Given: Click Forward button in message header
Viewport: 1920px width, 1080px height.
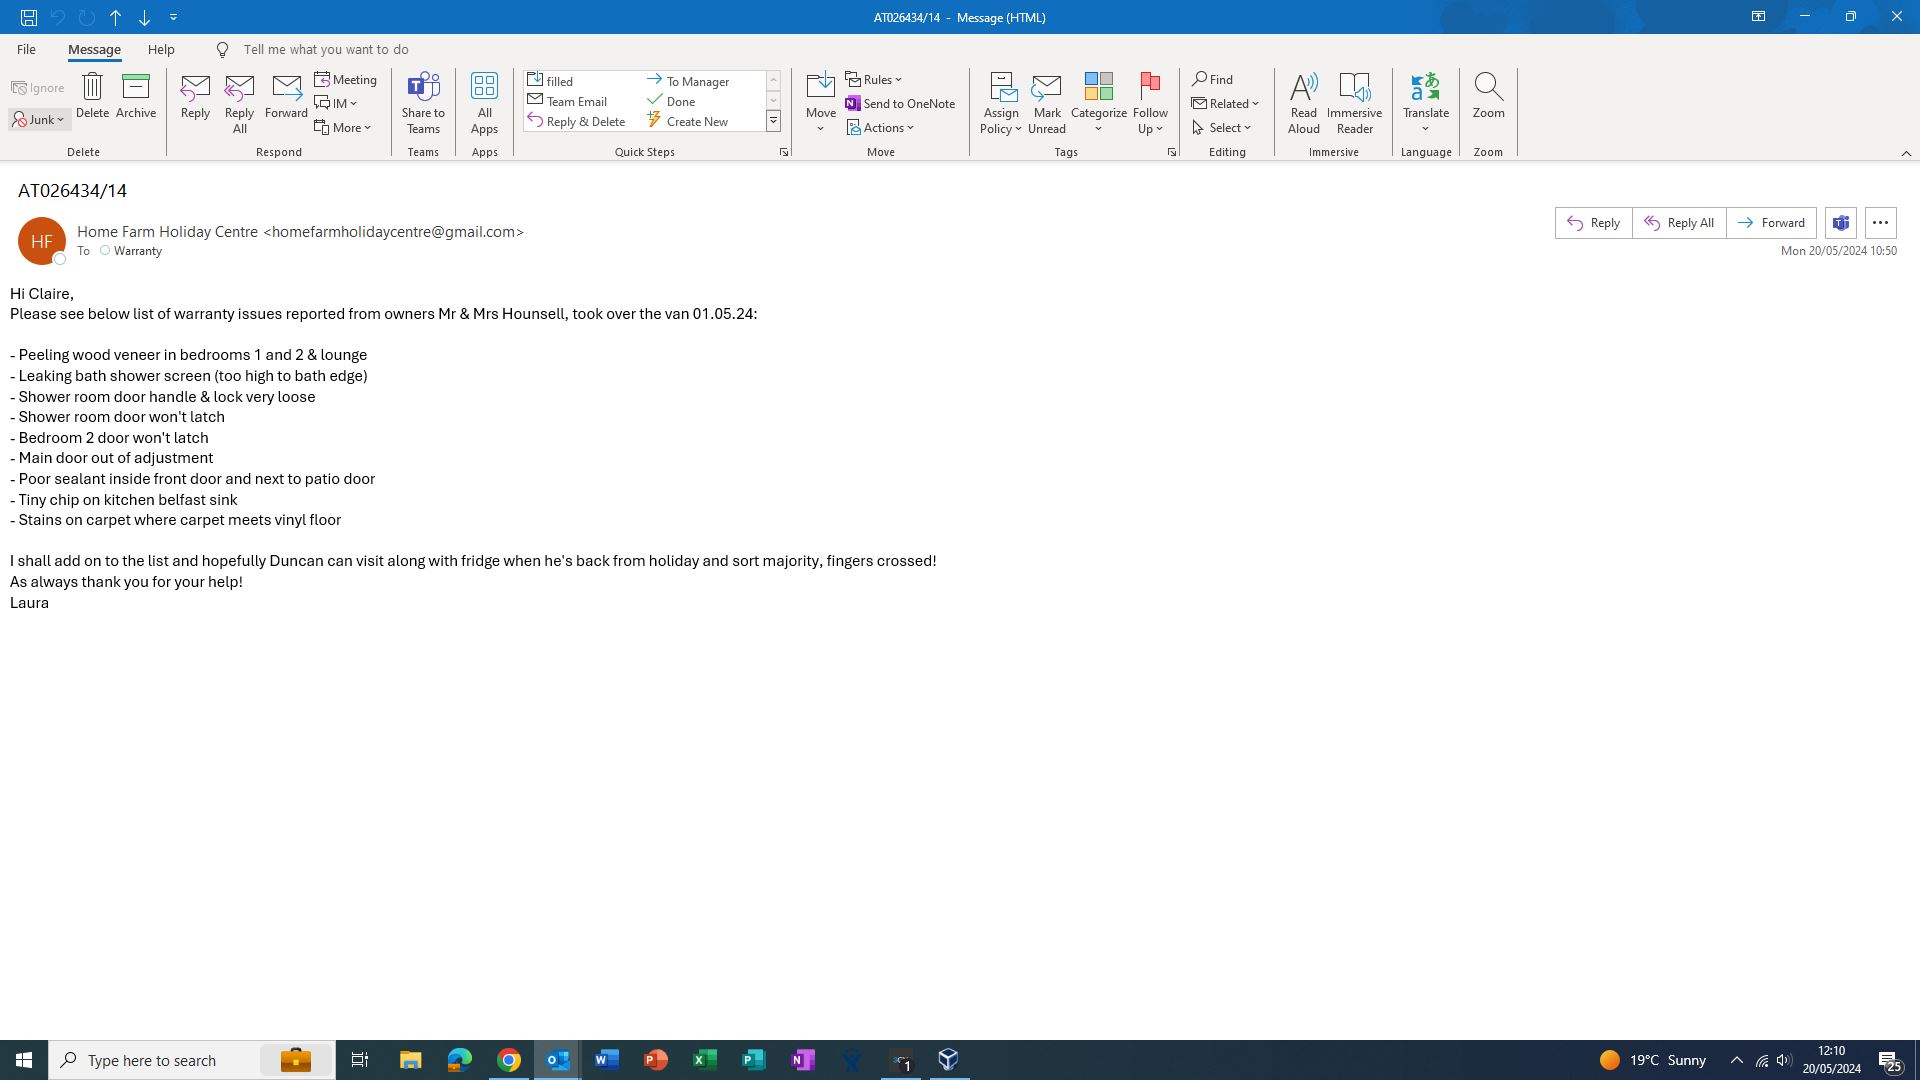Looking at the screenshot, I should click(x=1771, y=223).
